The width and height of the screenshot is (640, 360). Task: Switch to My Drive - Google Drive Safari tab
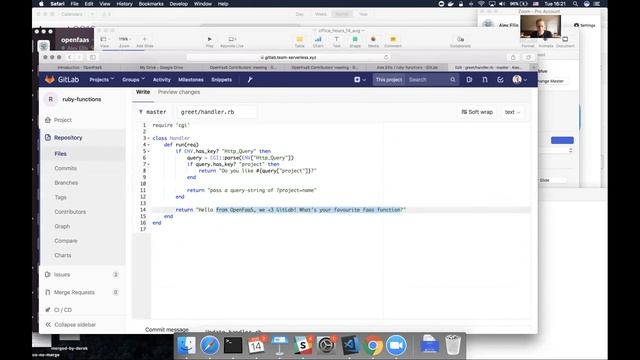pos(162,67)
